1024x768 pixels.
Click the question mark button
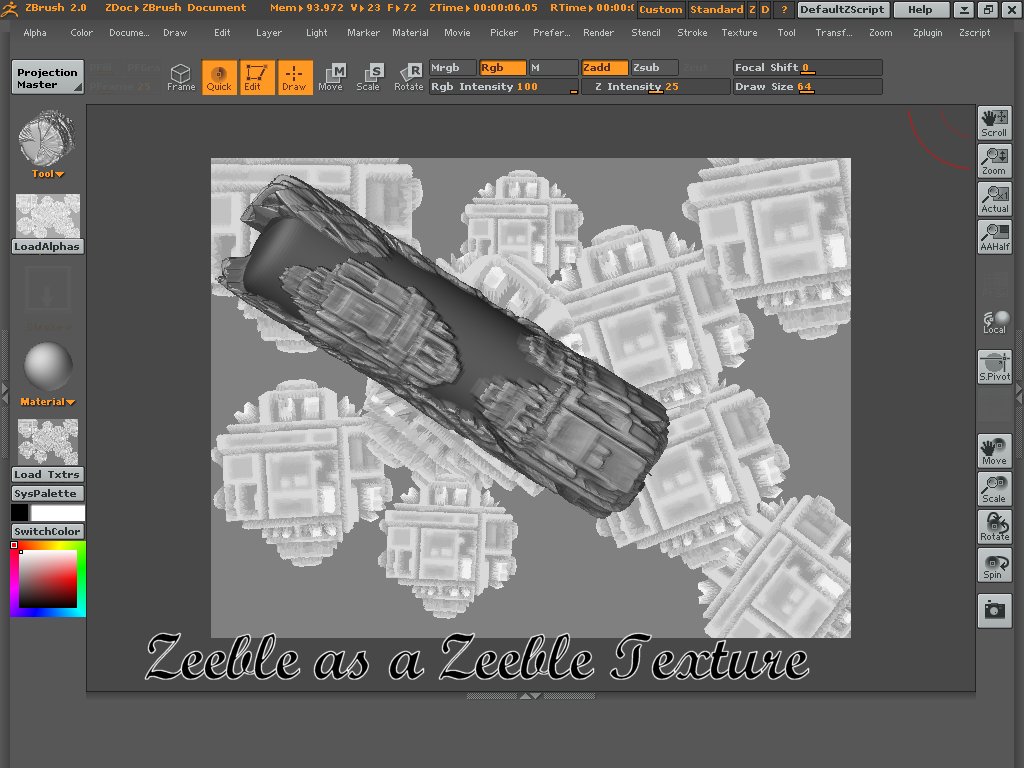click(x=784, y=10)
